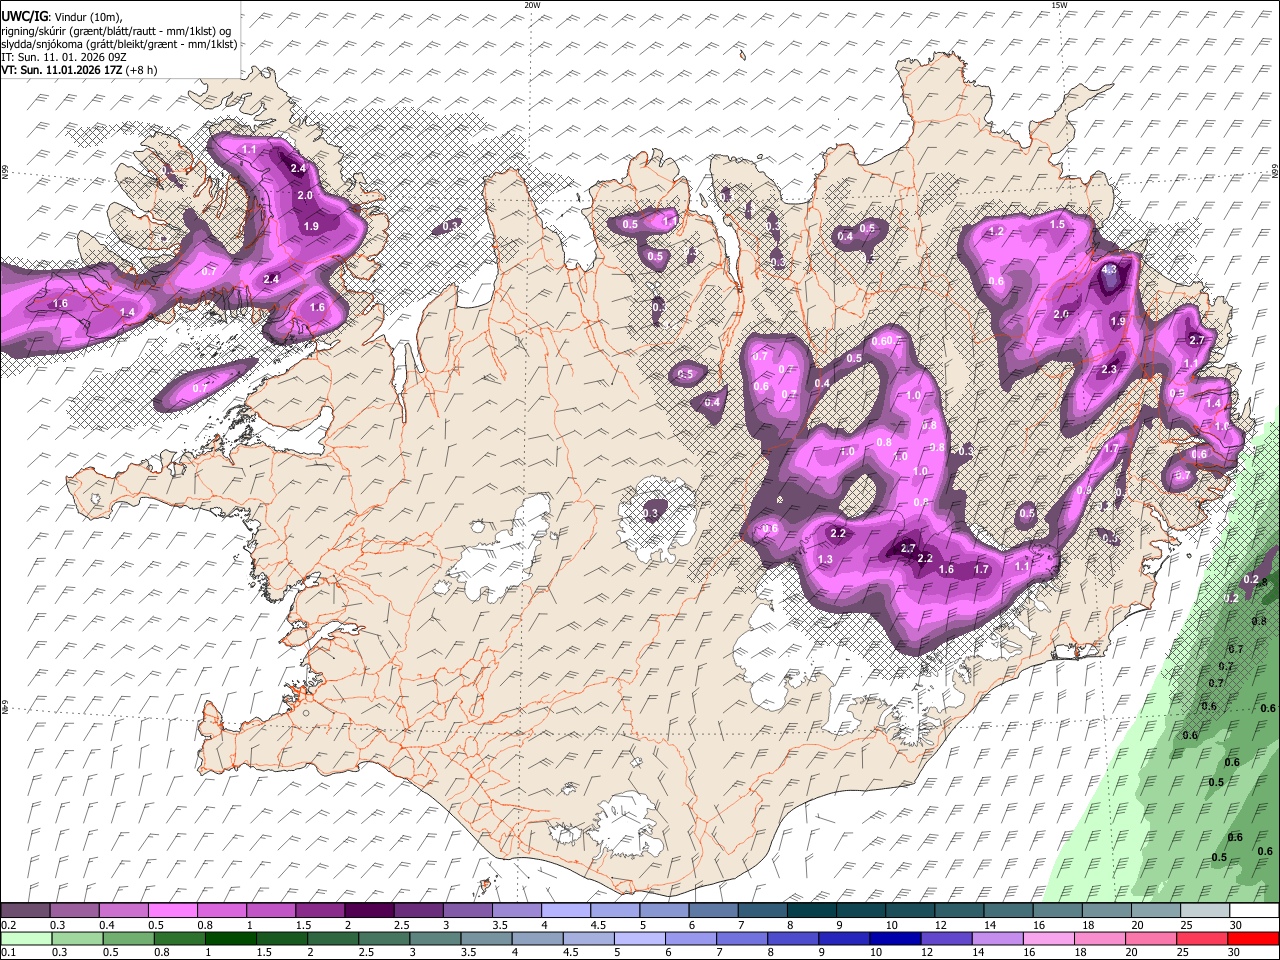
Task: Click the dark teal 8–9 swatch in the upper scale
Action: [x=810, y=911]
